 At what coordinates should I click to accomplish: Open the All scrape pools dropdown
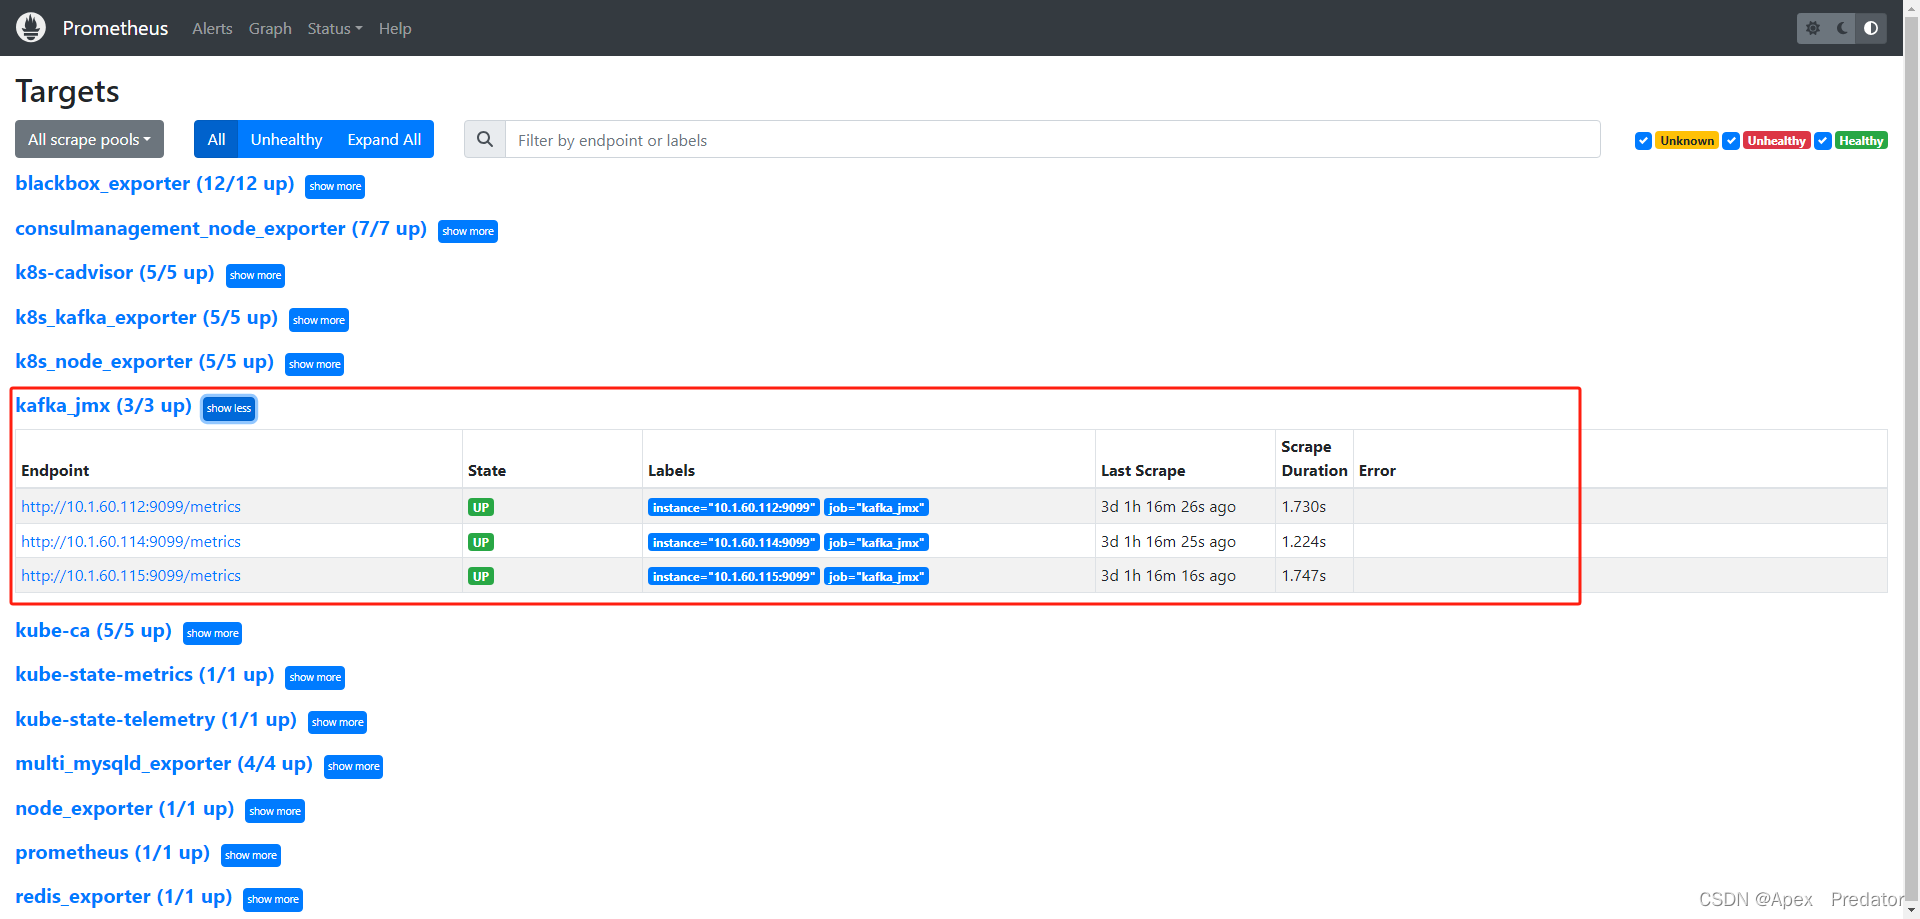[89, 139]
